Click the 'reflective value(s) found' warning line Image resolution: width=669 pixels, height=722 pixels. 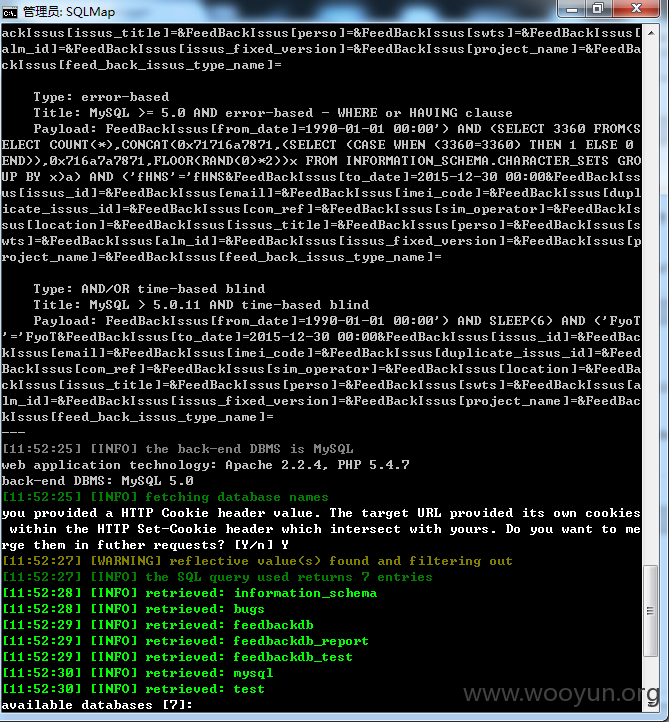257,561
